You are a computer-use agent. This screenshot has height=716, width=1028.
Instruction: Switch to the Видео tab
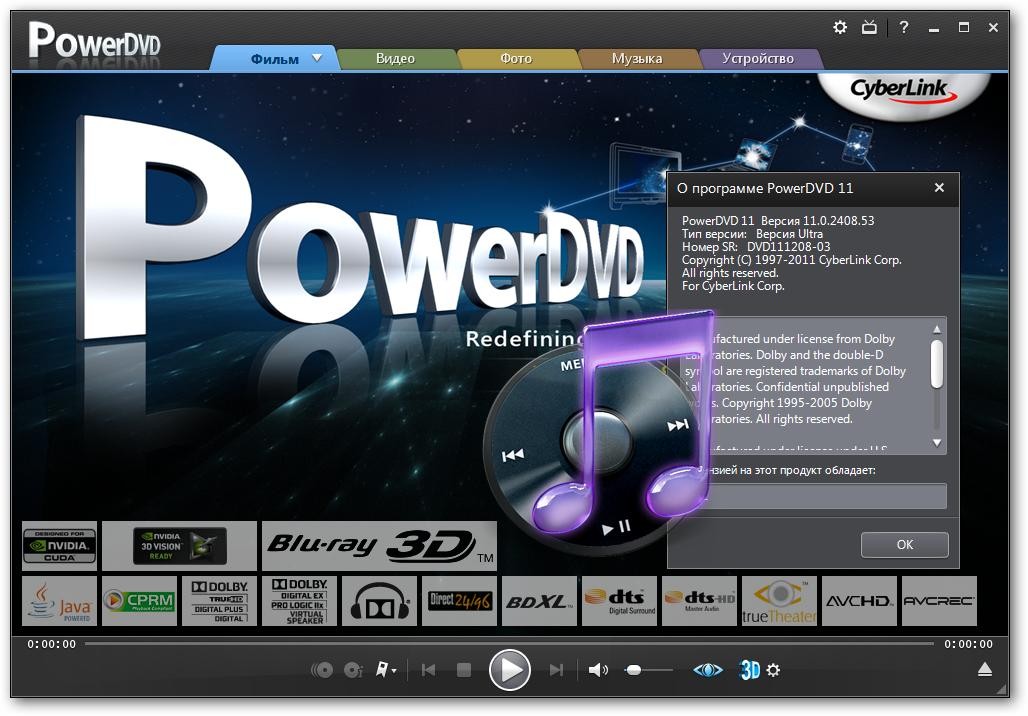pyautogui.click(x=395, y=58)
